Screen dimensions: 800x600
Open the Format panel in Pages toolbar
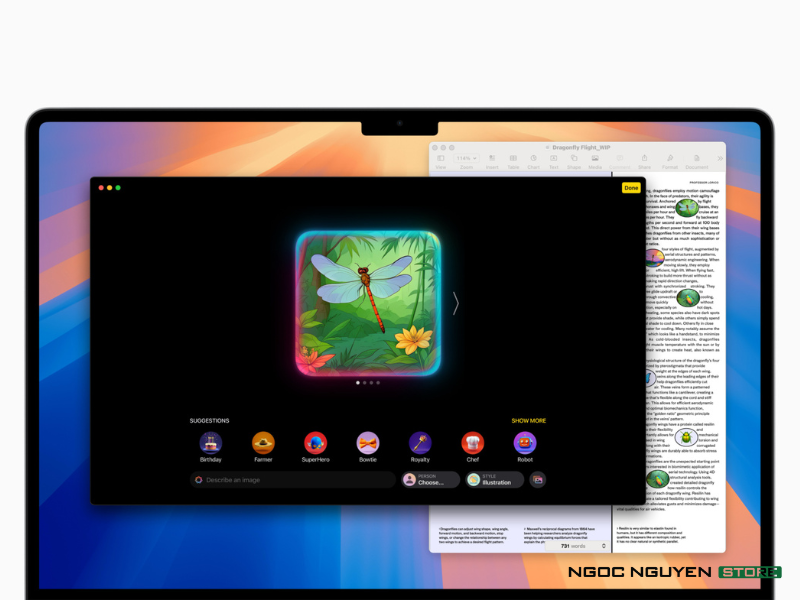click(669, 160)
